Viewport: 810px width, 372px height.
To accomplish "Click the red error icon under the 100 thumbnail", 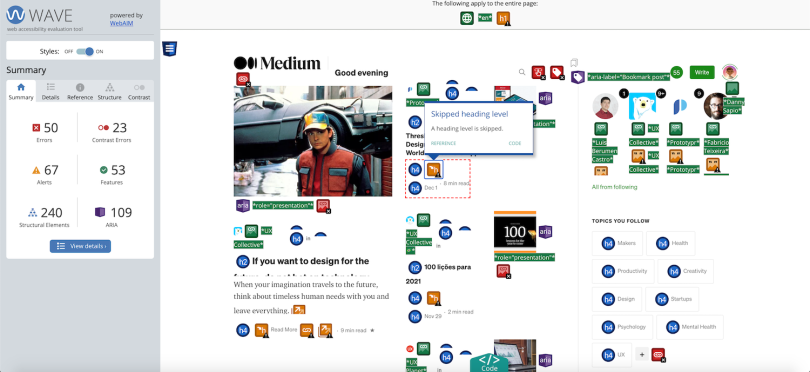I will (503, 271).
